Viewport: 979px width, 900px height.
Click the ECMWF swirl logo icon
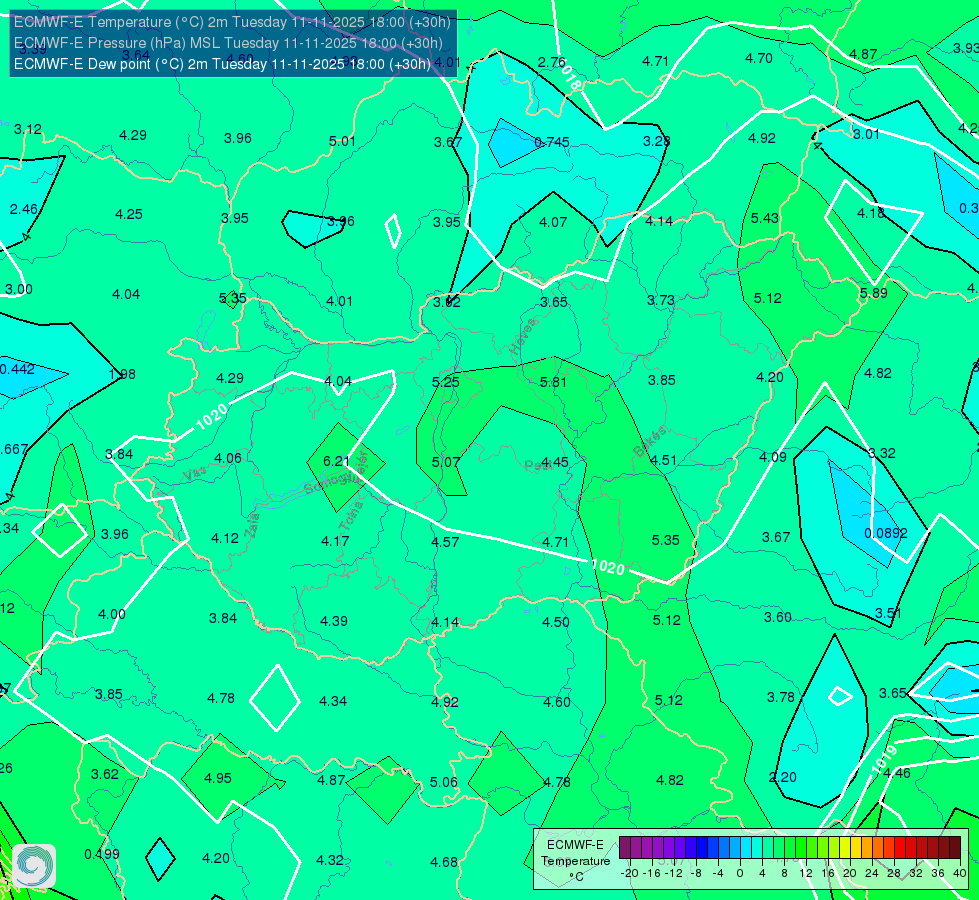pos(34,866)
